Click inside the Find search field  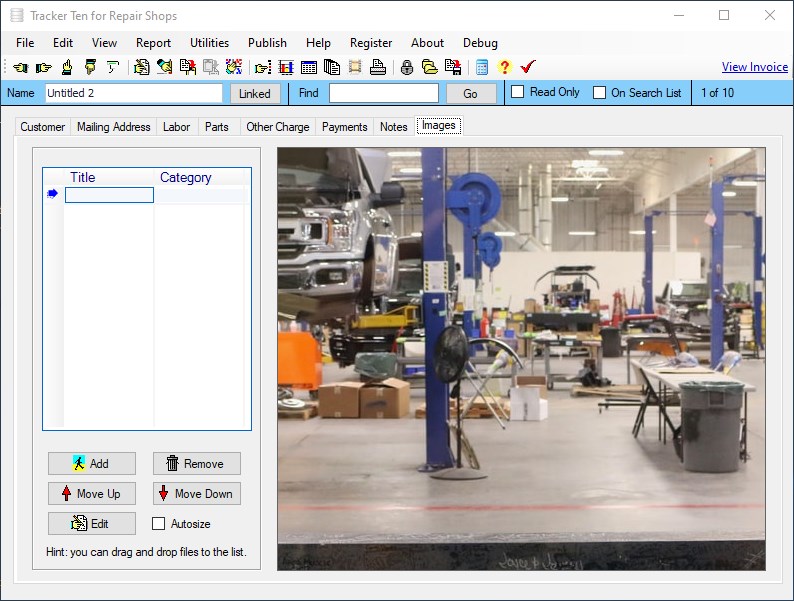click(x=383, y=93)
